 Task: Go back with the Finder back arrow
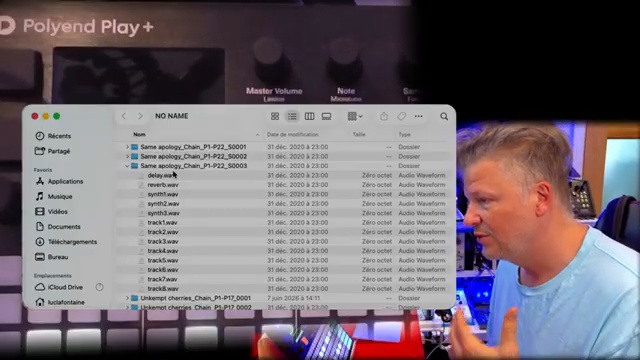[x=124, y=116]
